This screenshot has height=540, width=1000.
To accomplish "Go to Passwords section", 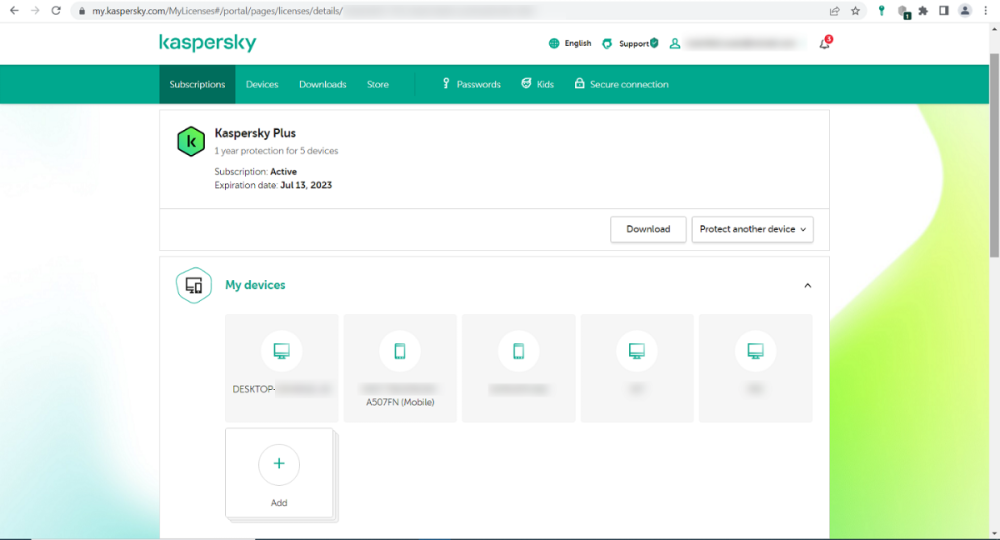I will [478, 84].
